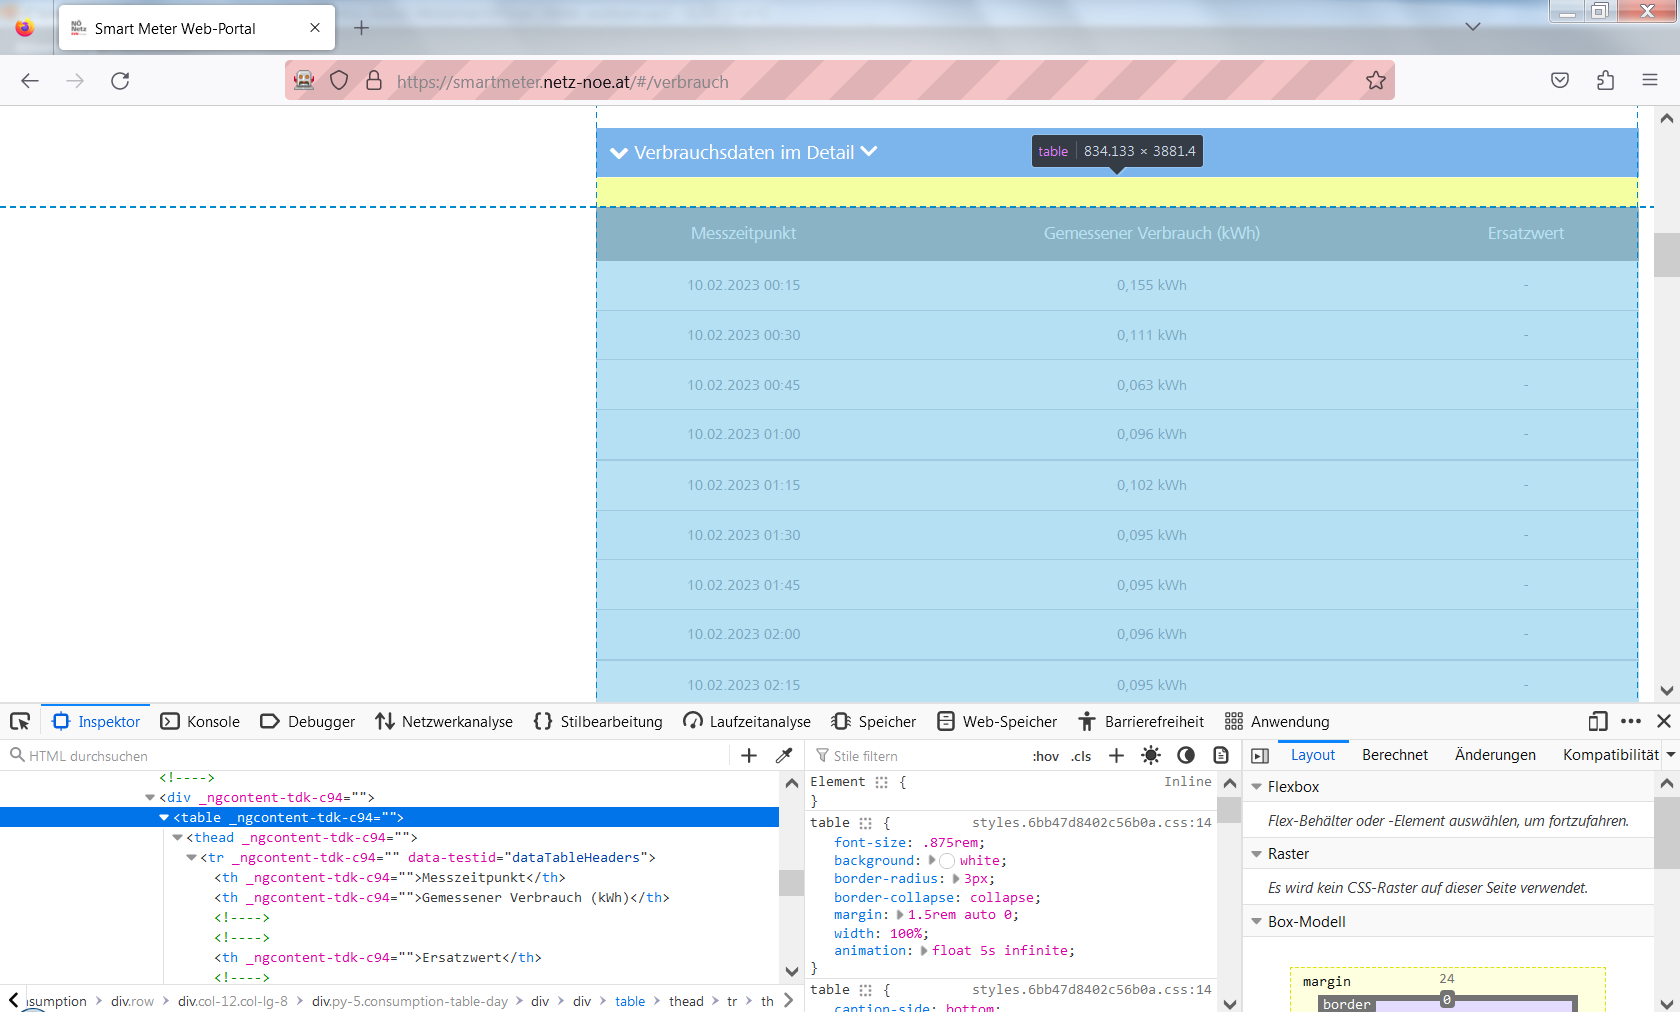This screenshot has height=1012, width=1680.
Task: Click the add new node plus icon
Action: 749,756
